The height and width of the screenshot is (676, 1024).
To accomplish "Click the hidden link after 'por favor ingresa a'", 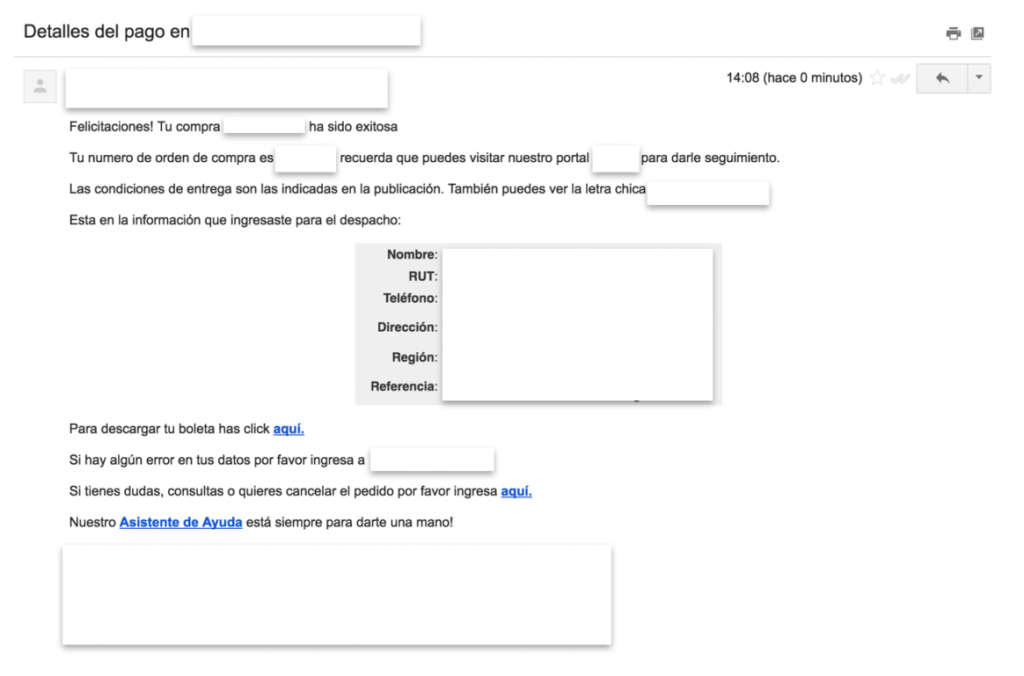I will pos(432,460).
